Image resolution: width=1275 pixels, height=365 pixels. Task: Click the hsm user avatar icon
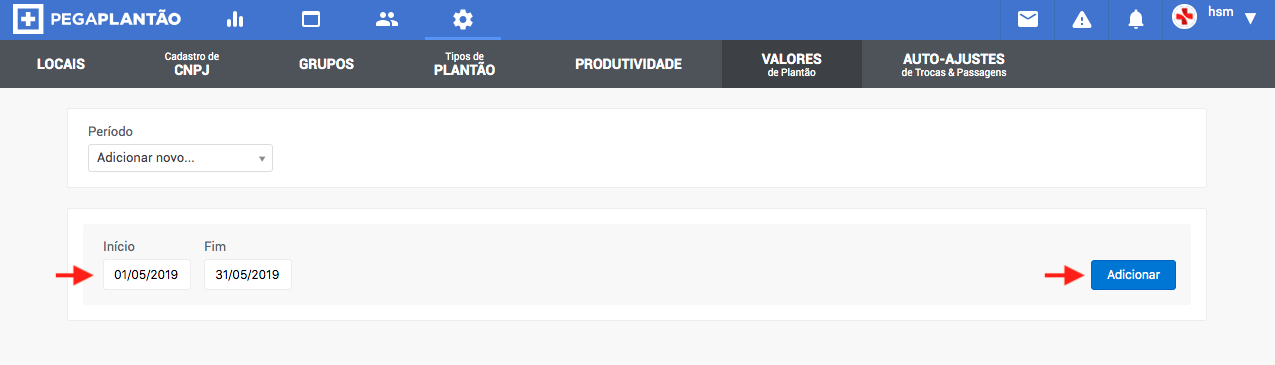pos(1185,17)
